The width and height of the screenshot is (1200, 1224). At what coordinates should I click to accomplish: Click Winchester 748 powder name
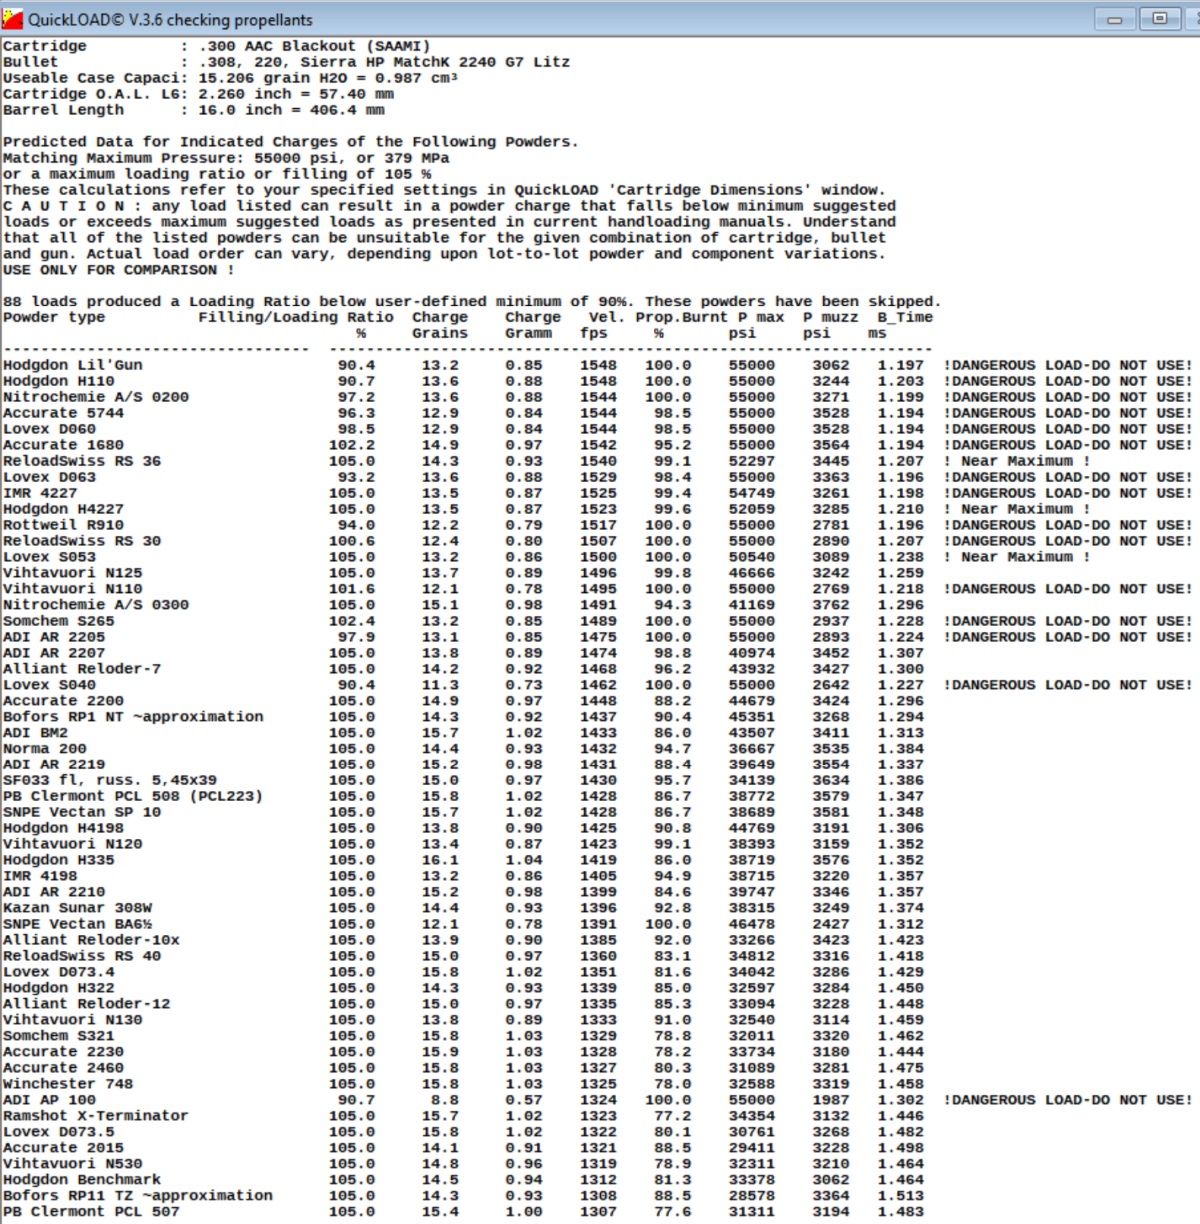(x=67, y=1084)
